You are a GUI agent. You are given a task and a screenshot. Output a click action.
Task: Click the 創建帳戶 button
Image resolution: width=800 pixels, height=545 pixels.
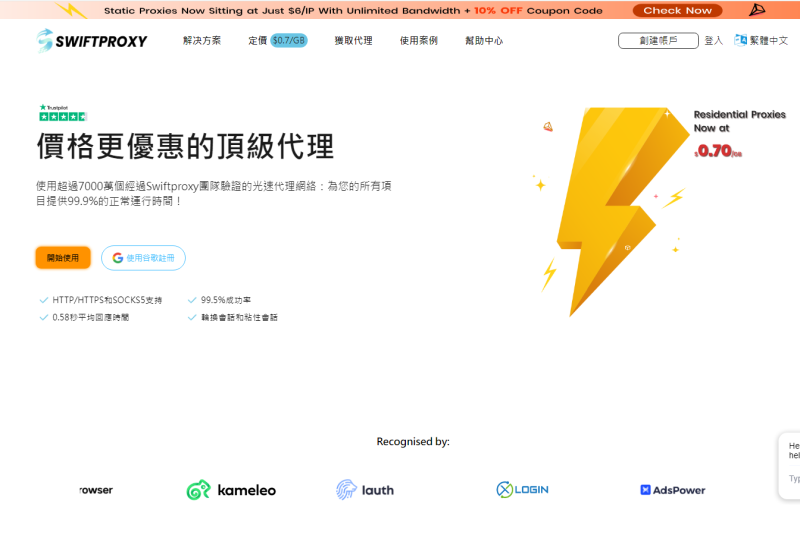pyautogui.click(x=658, y=40)
